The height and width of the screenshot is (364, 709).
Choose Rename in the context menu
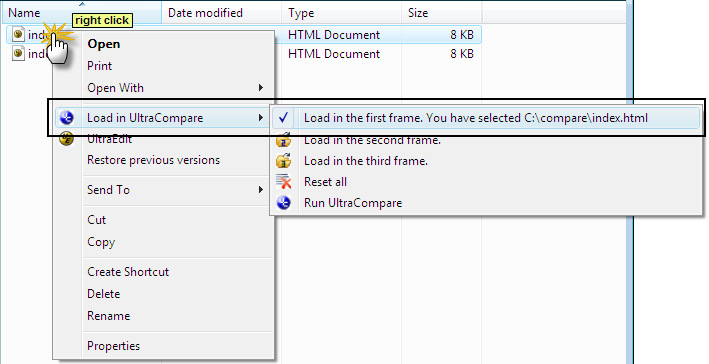coord(109,316)
